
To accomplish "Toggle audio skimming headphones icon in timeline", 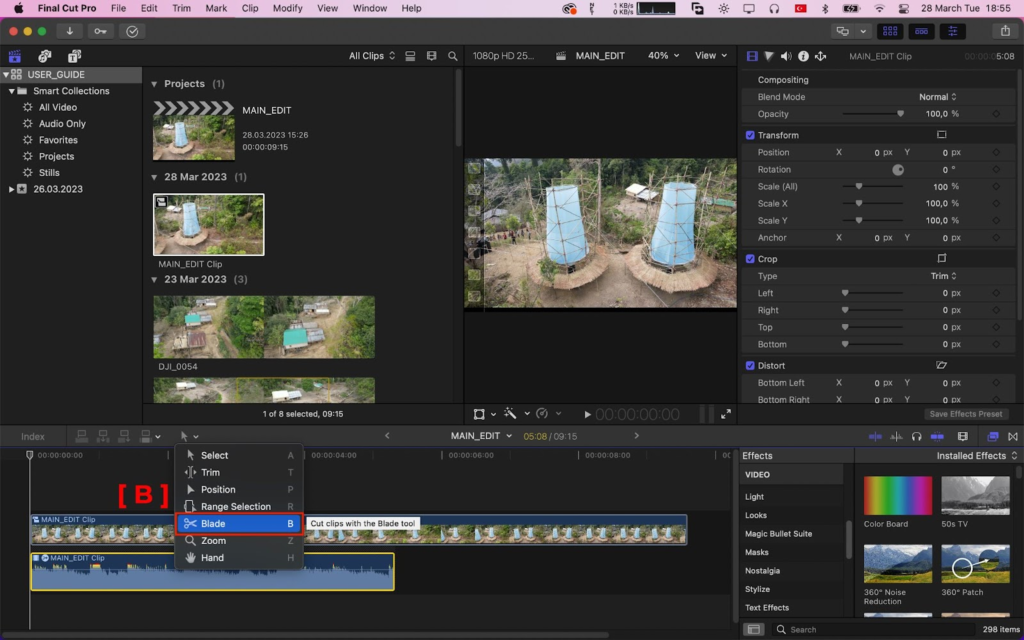I will [916, 436].
